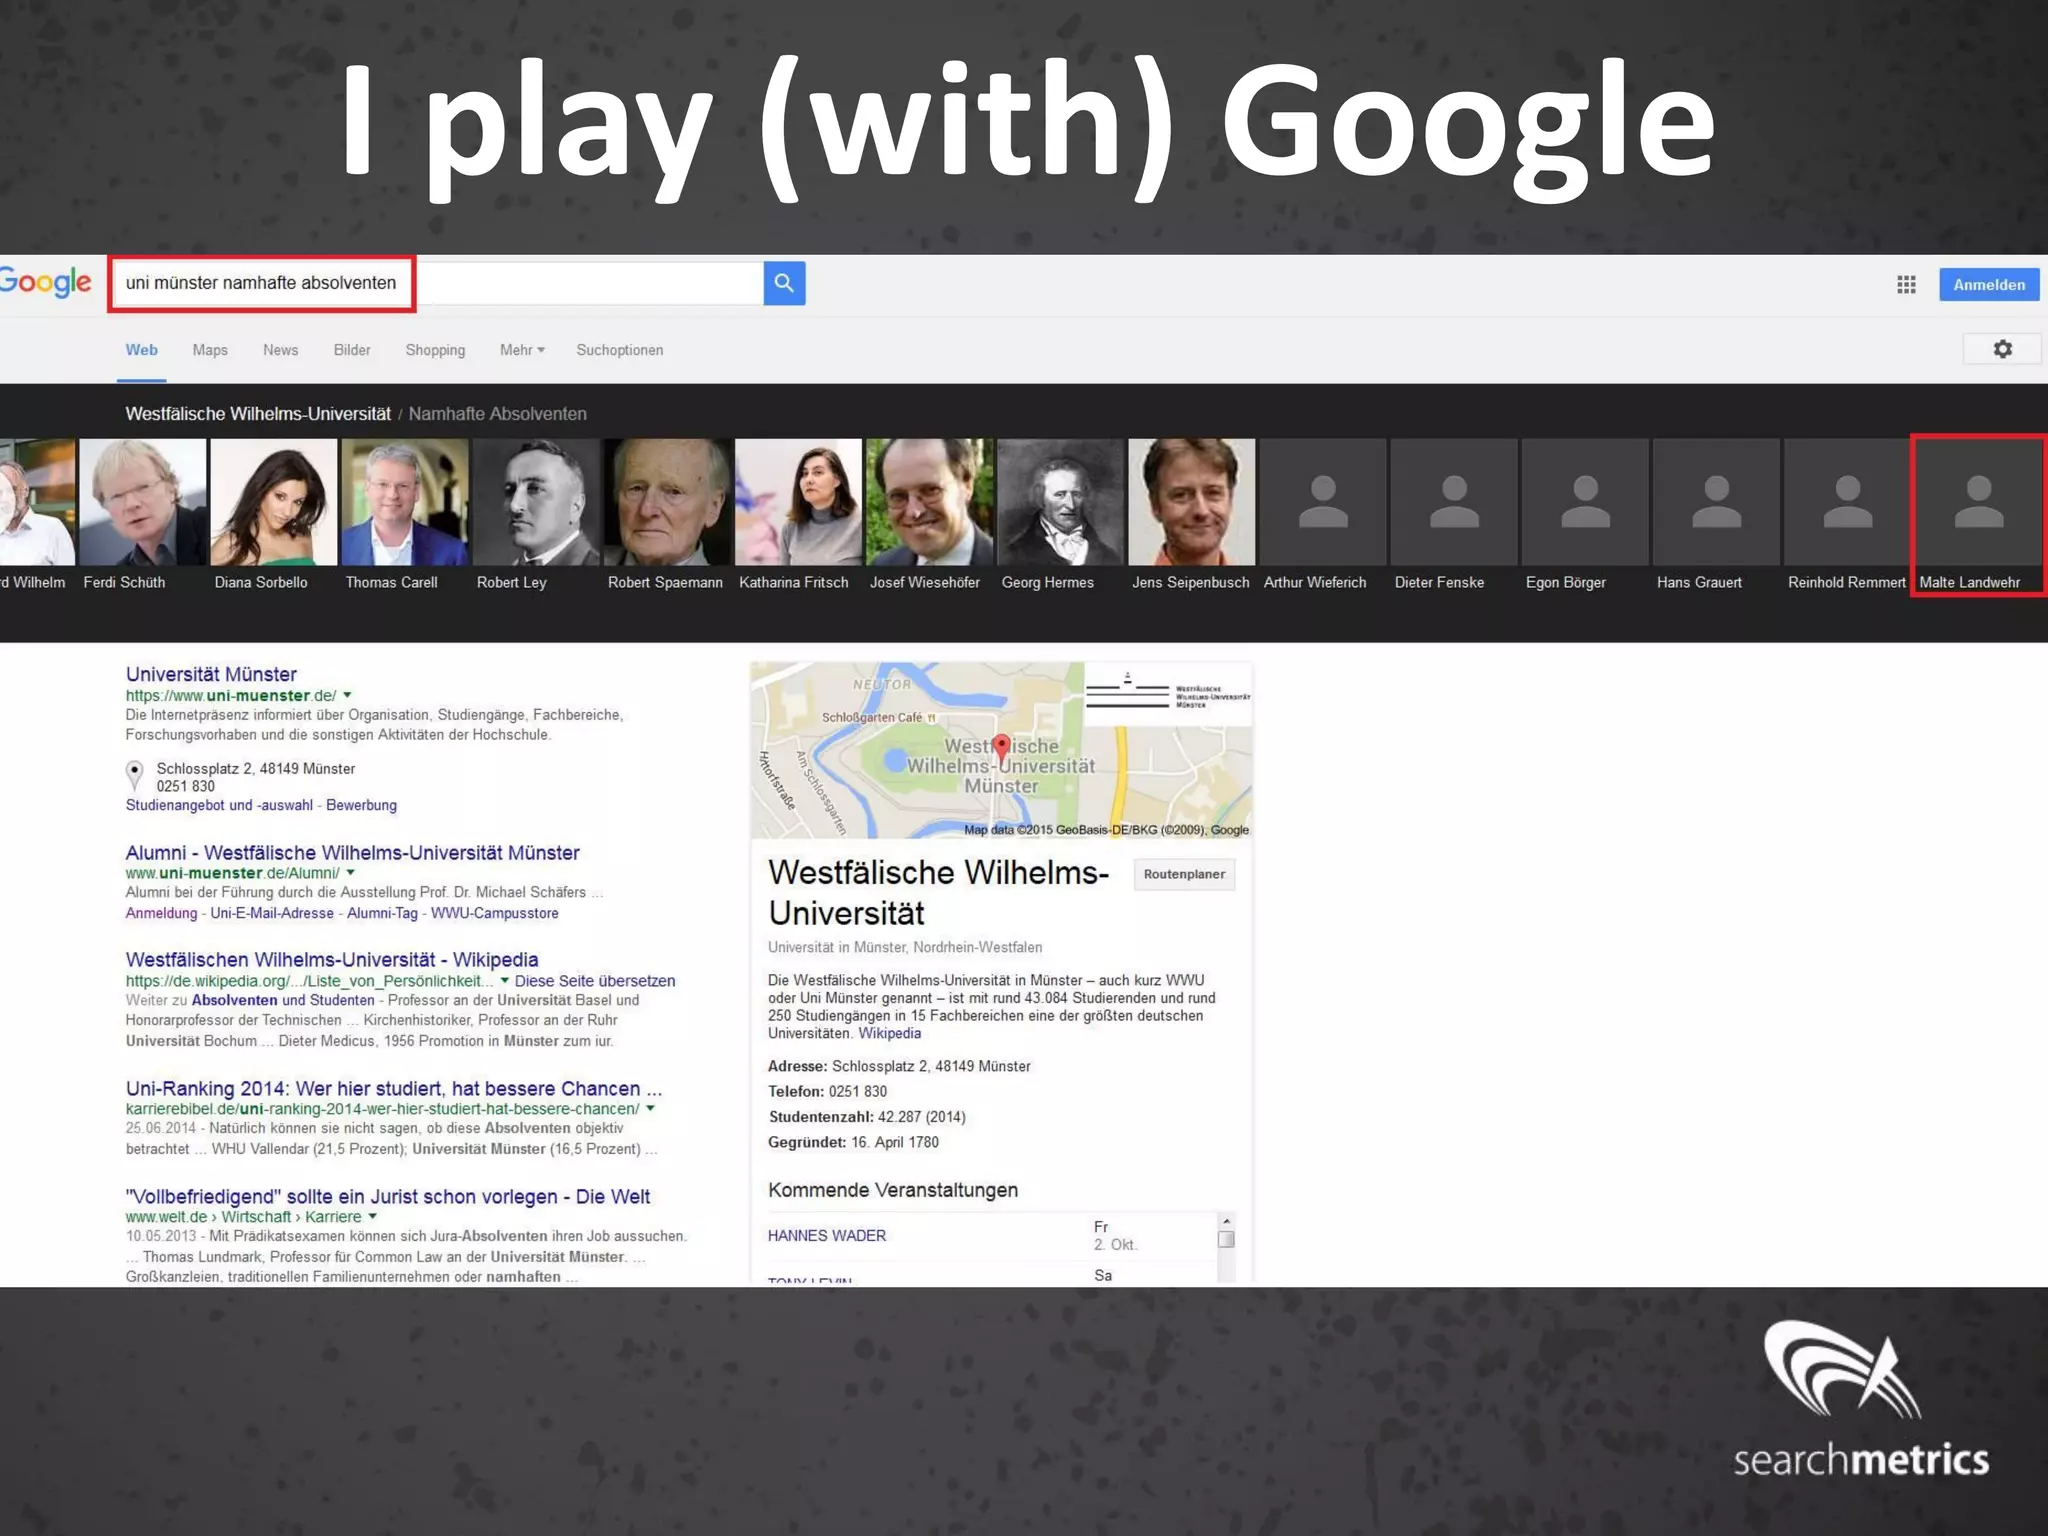Open the settings gear menu
The image size is (2048, 1536).
[x=2002, y=349]
